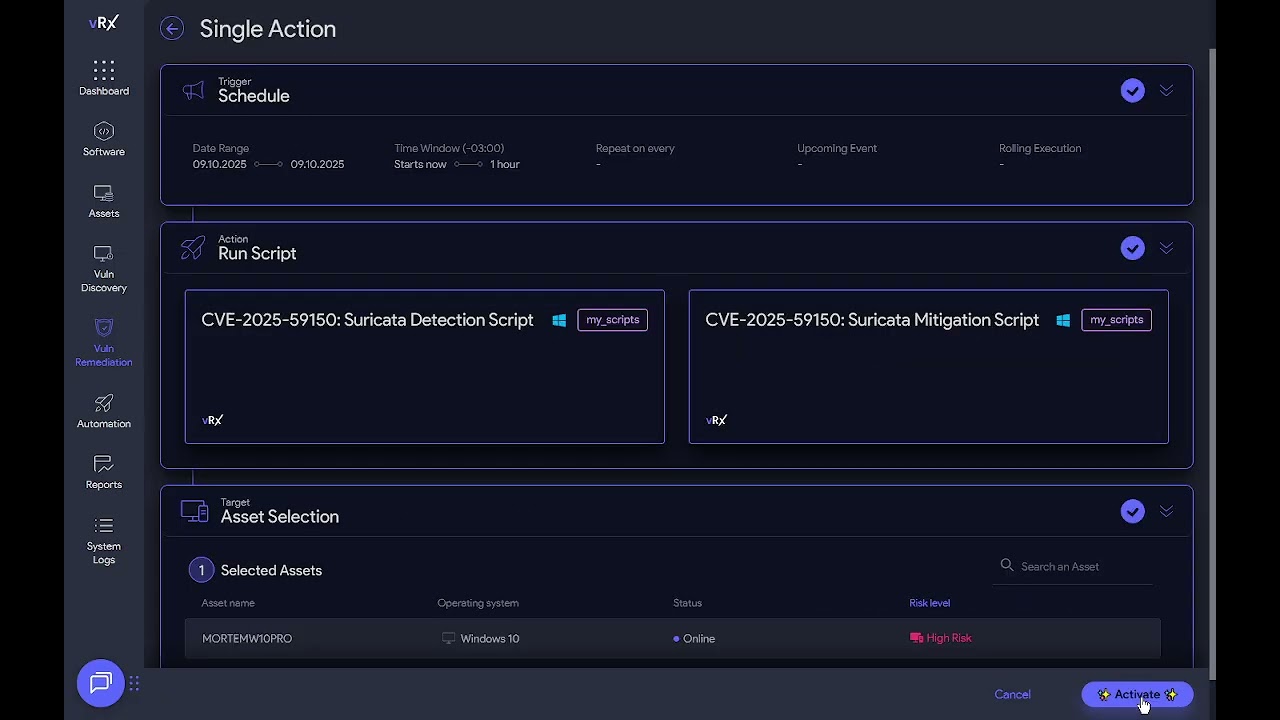Screen dimensions: 1280x720
Task: Click the Schedule trigger checkmark circle
Action: [x=1132, y=91]
